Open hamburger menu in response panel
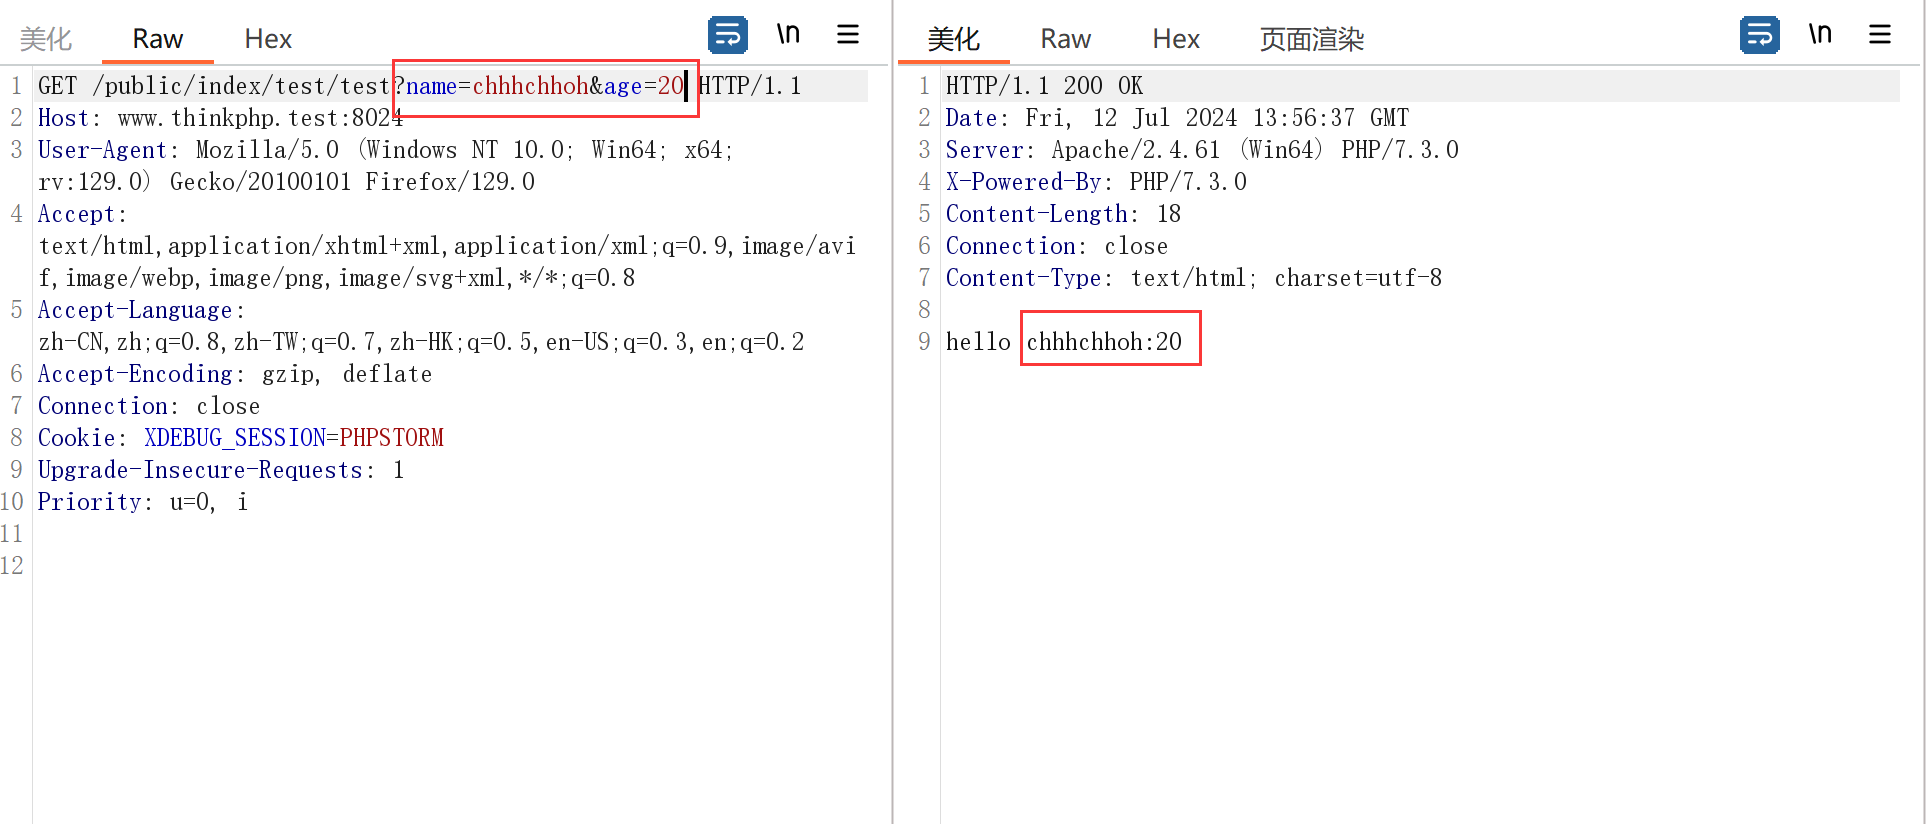The image size is (1930, 824). (1880, 35)
